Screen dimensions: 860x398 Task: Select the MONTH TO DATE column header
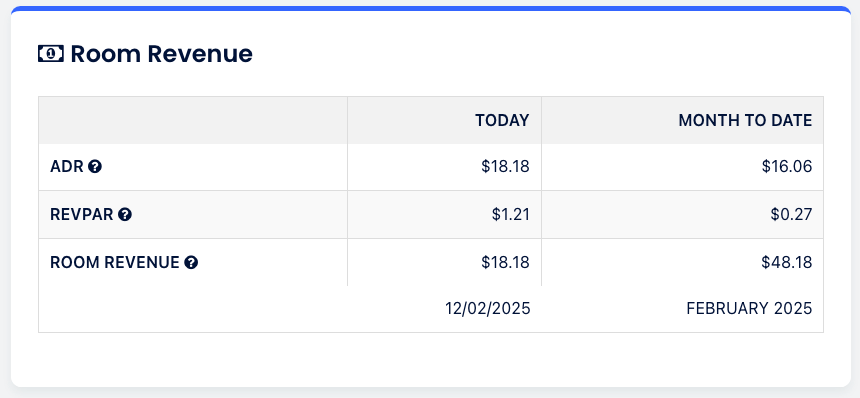pyautogui.click(x=745, y=121)
